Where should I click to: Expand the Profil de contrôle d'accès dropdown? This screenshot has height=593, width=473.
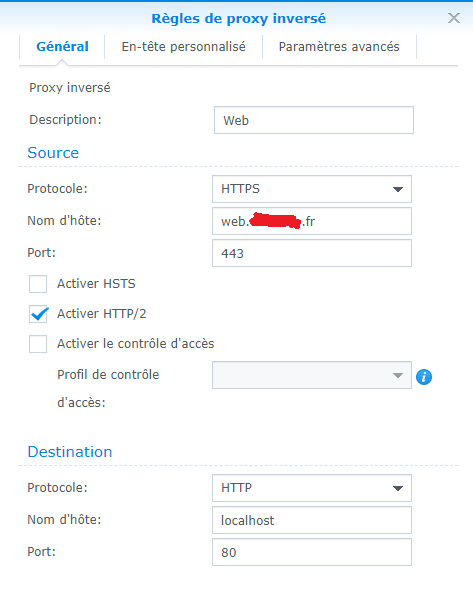pos(312,375)
